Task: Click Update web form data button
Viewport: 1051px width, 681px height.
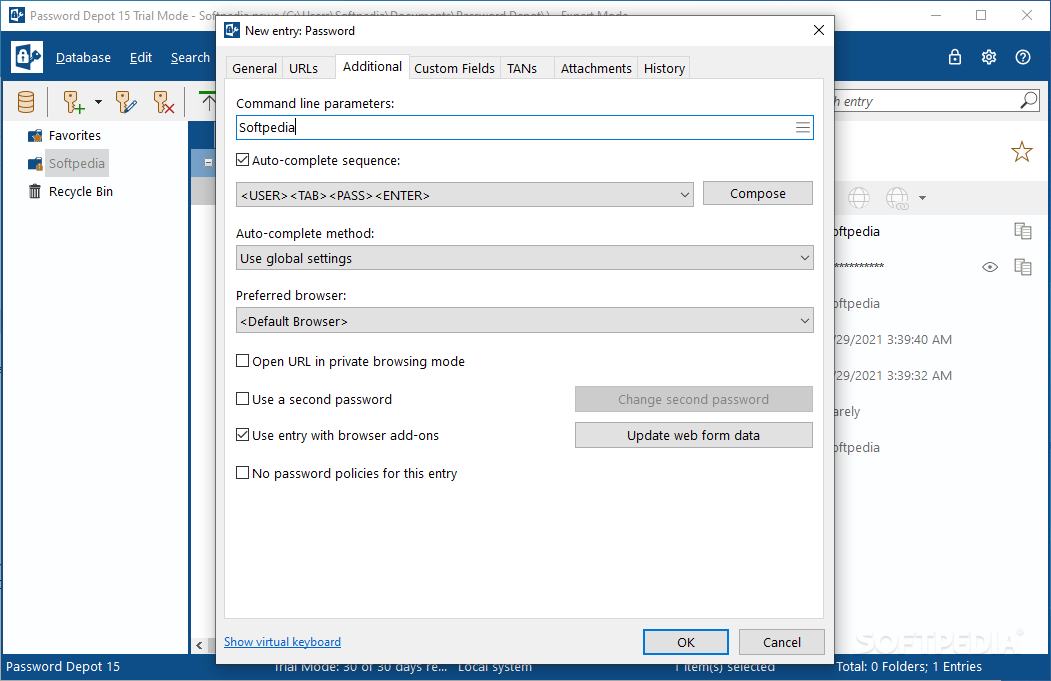Action: pyautogui.click(x=694, y=435)
